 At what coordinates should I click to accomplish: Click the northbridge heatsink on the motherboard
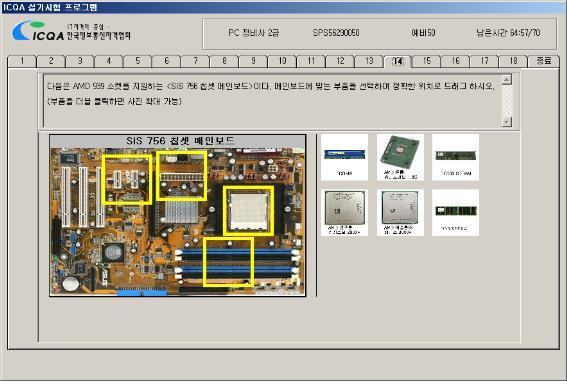pos(181,212)
